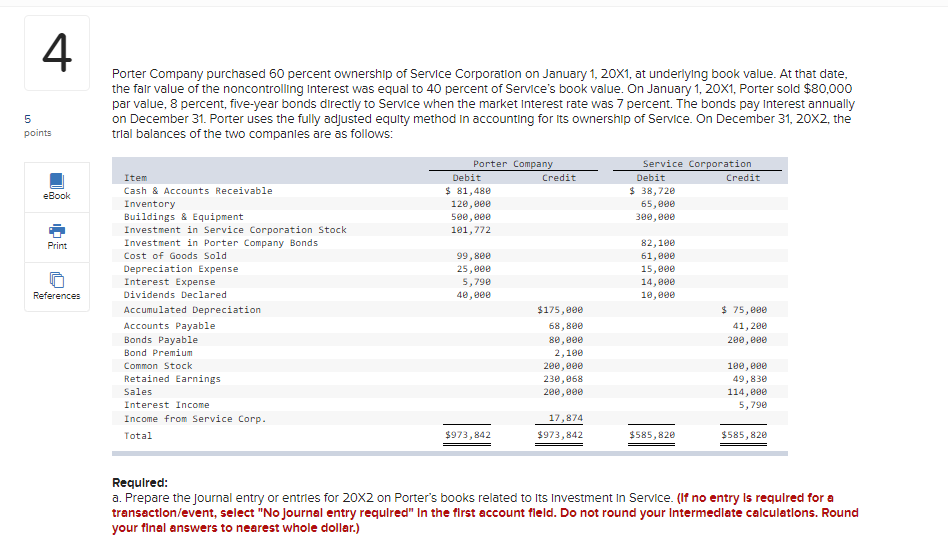
Task: Click the 'Bond Premium' row label
Action: [158, 353]
